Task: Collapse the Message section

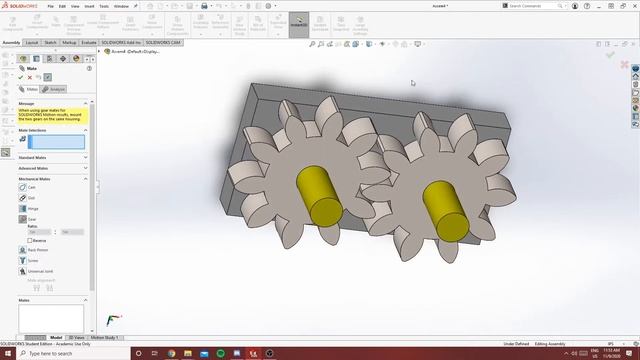Action: click(x=86, y=103)
